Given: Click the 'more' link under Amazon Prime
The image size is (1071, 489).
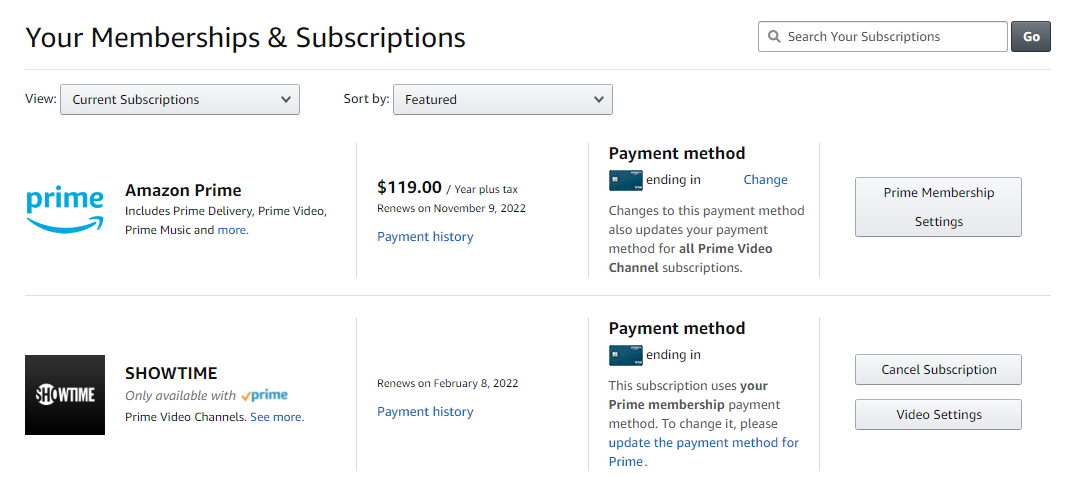Looking at the screenshot, I should [x=232, y=230].
